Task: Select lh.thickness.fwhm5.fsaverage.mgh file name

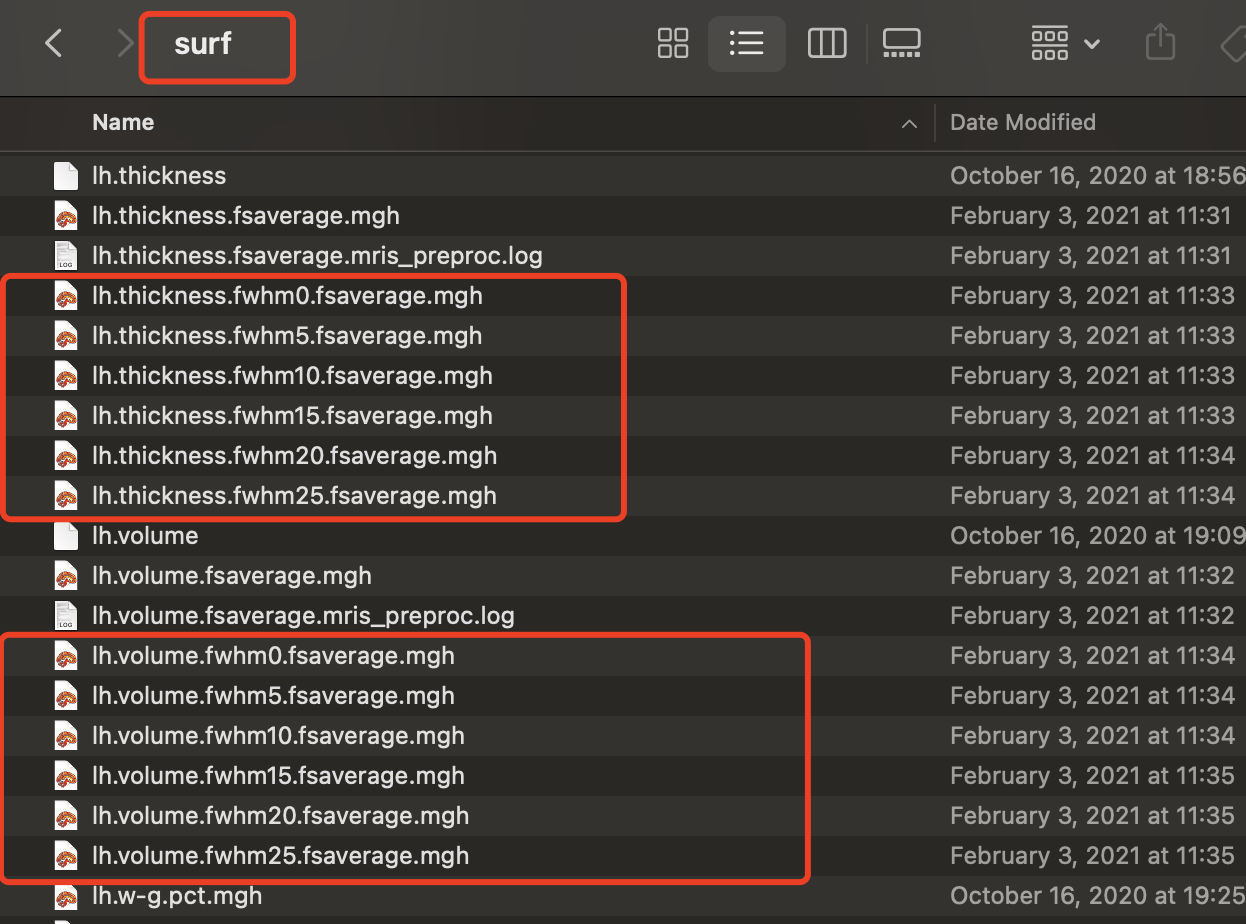Action: click(x=287, y=336)
